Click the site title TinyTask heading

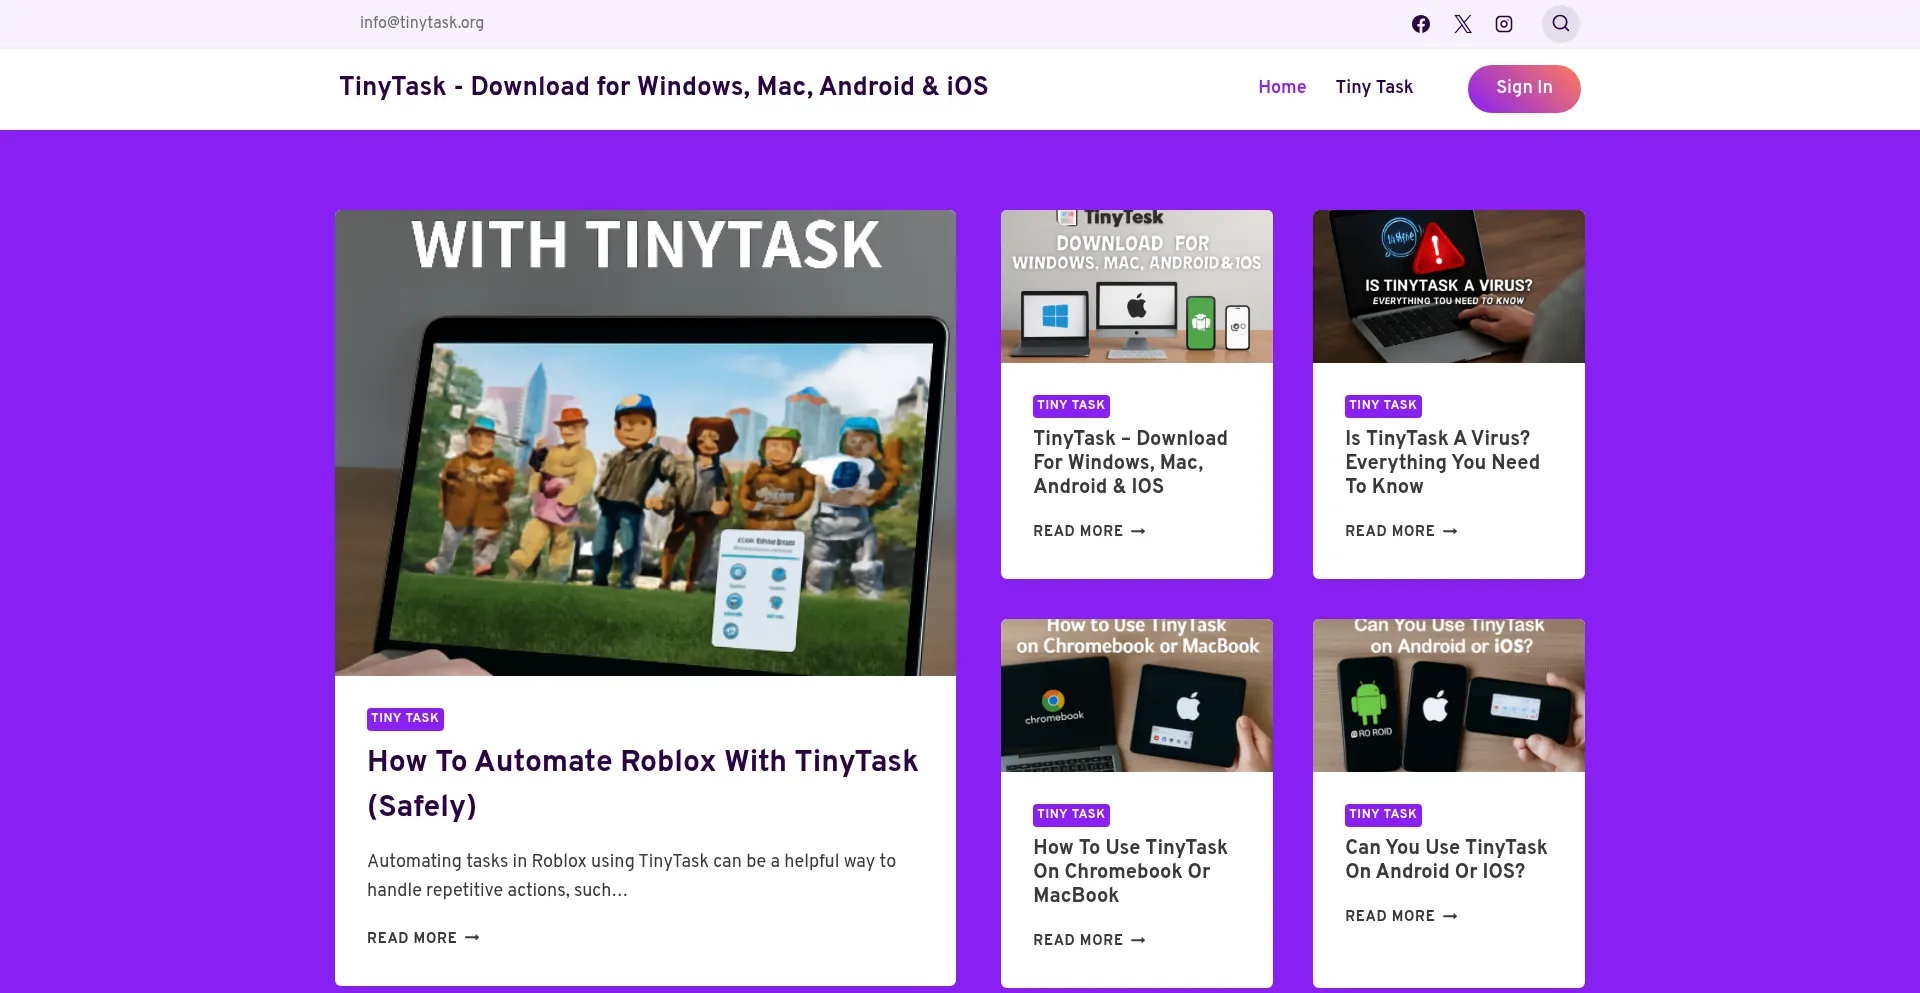point(663,87)
